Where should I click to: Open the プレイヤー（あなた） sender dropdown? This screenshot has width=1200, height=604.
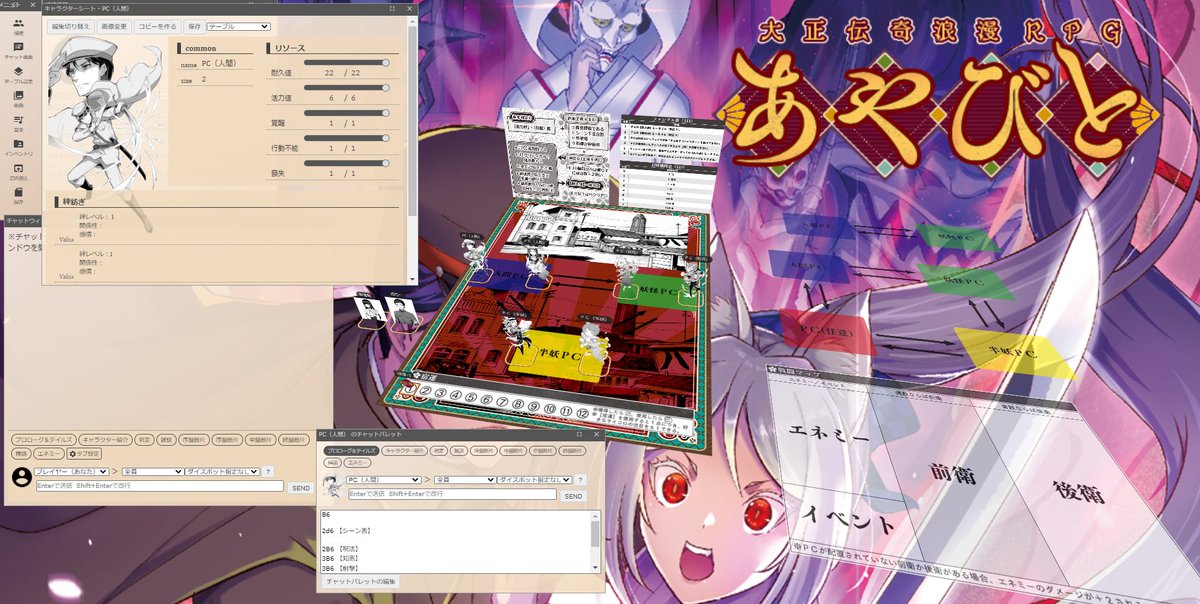tap(71, 471)
